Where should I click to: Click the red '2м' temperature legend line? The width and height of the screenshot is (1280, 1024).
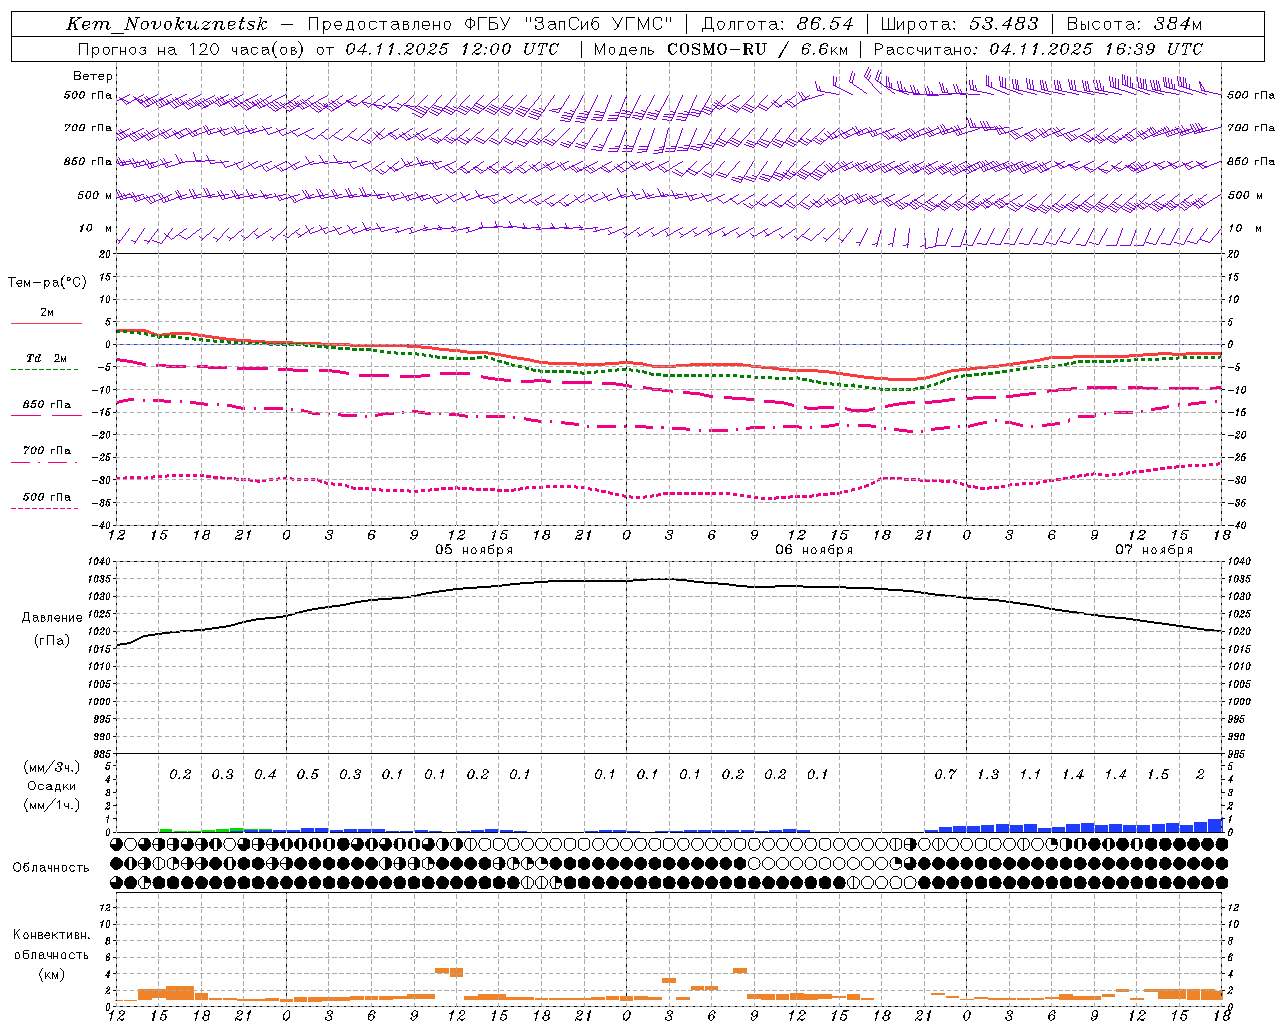pos(46,323)
